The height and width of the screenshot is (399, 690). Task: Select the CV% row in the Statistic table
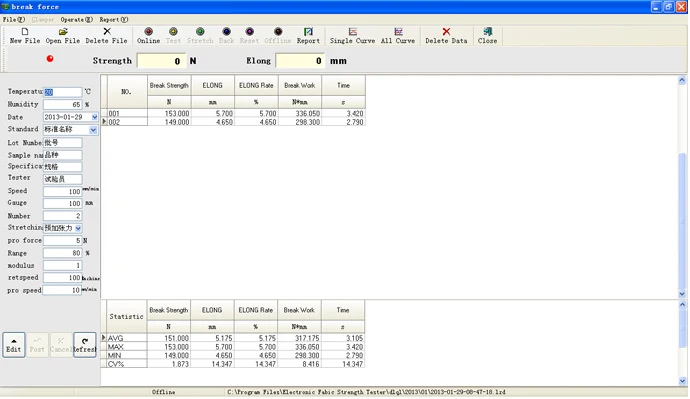click(233, 364)
